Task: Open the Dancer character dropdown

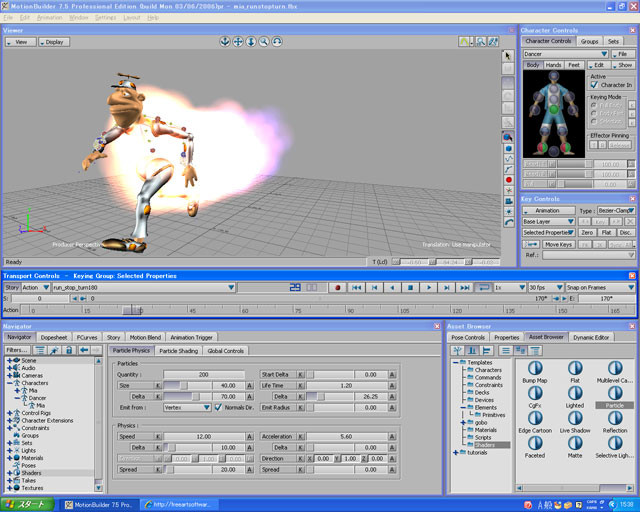Action: (565, 54)
